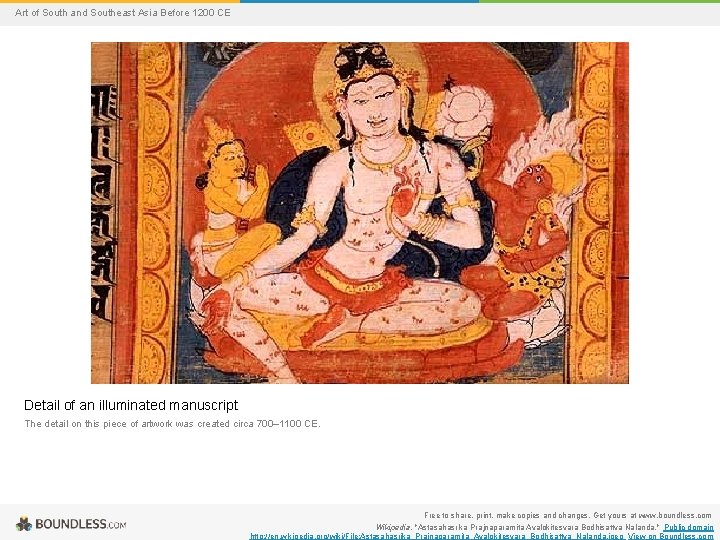Click the green color bar at top
Viewport: 720px width, 540px height.
pos(600,1)
